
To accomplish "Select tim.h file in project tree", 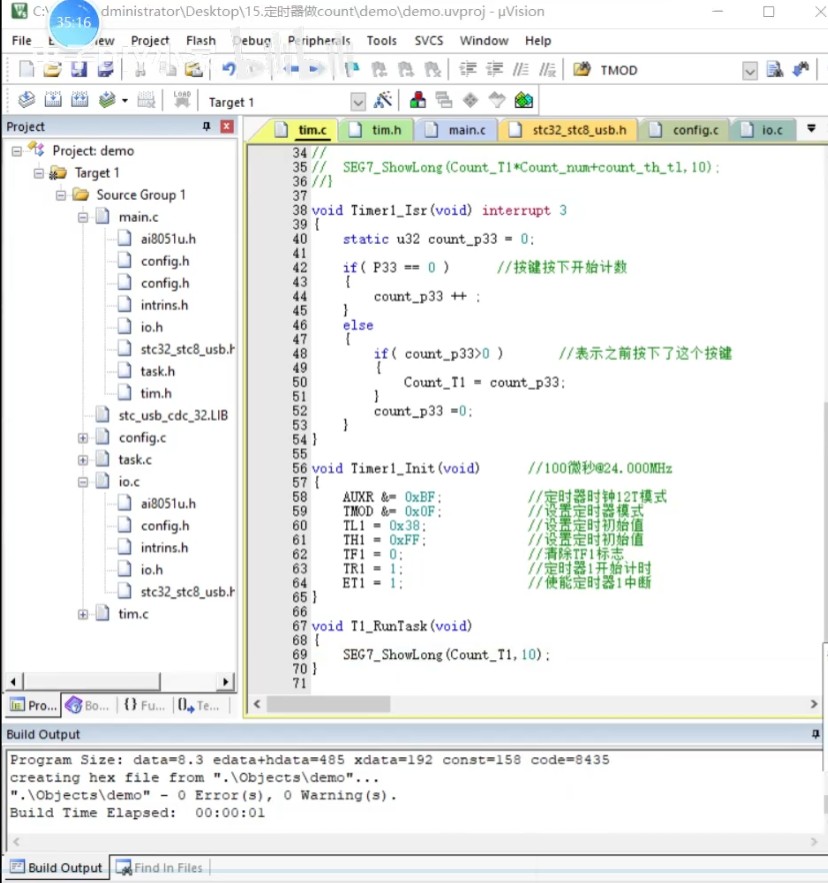I will [x=155, y=393].
